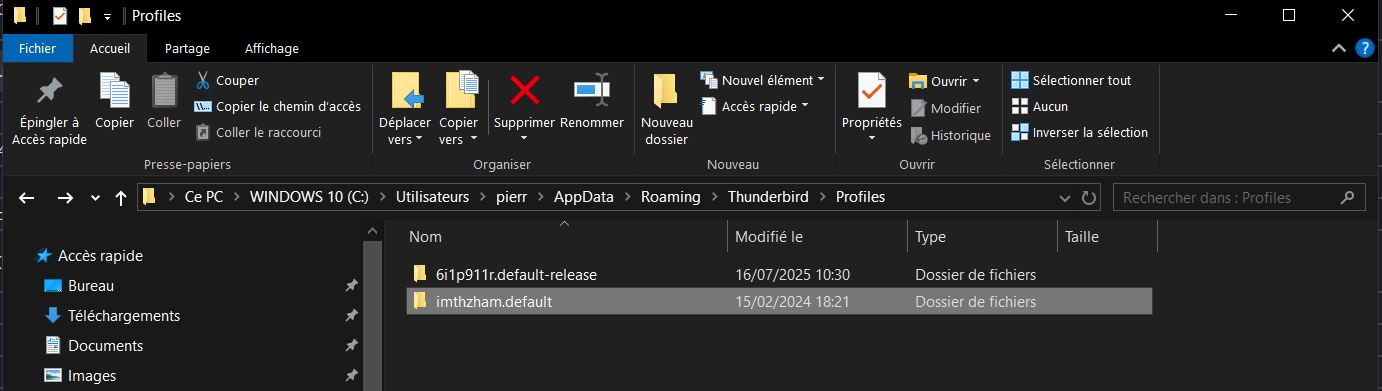Create a new folder with Nouveau dossier
Image resolution: width=1382 pixels, height=391 pixels.
pyautogui.click(x=666, y=110)
